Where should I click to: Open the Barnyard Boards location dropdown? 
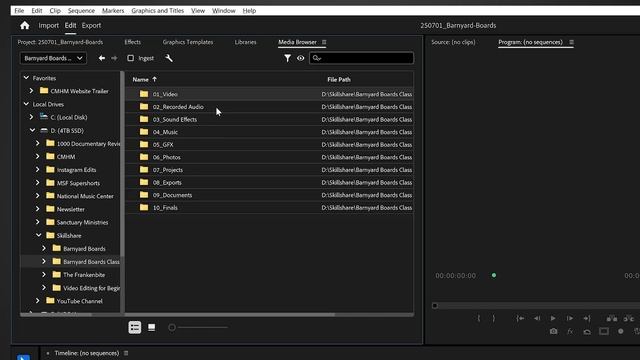[52, 58]
